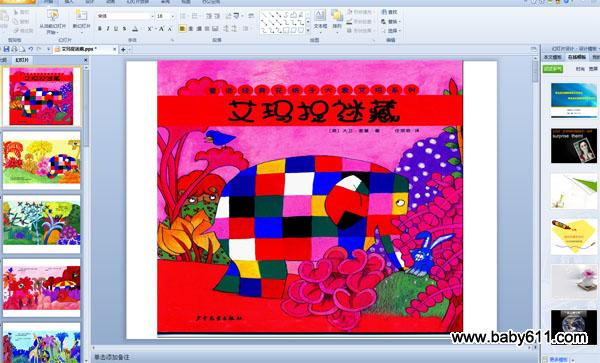Image resolution: width=600 pixels, height=363 pixels.
Task: Switch to the Slides tab in left pane
Action: pos(22,60)
